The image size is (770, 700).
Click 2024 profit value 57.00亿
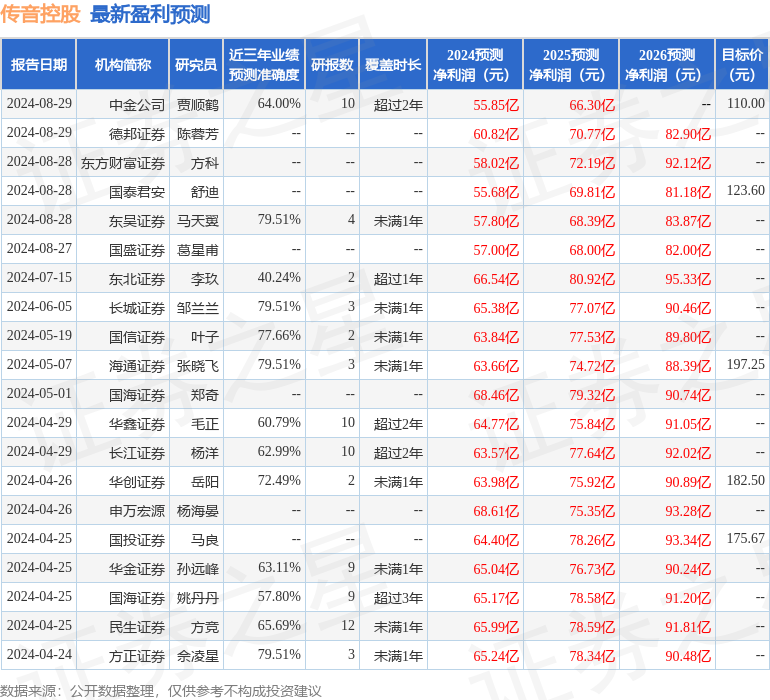[x=496, y=250]
